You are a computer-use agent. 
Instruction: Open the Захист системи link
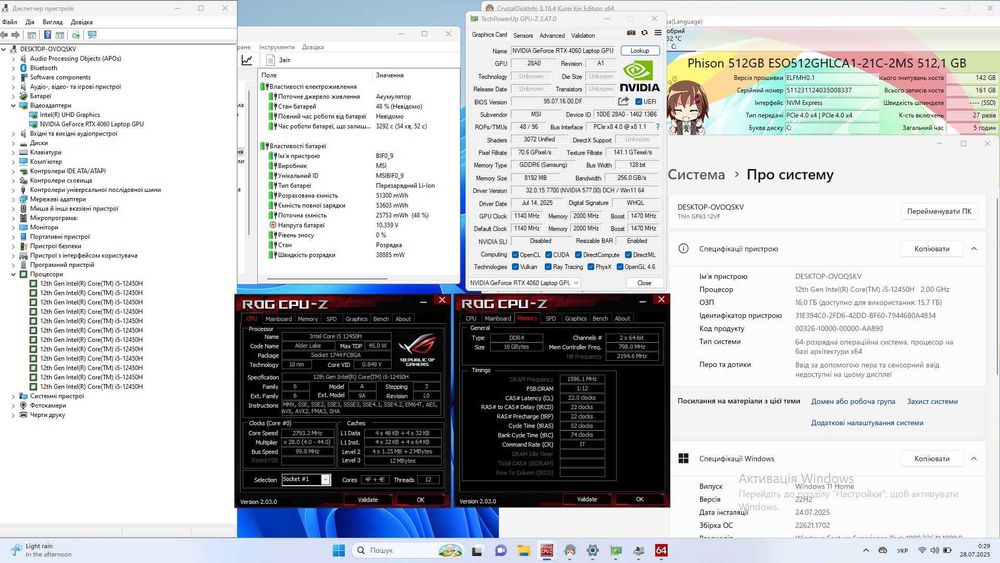[932, 401]
